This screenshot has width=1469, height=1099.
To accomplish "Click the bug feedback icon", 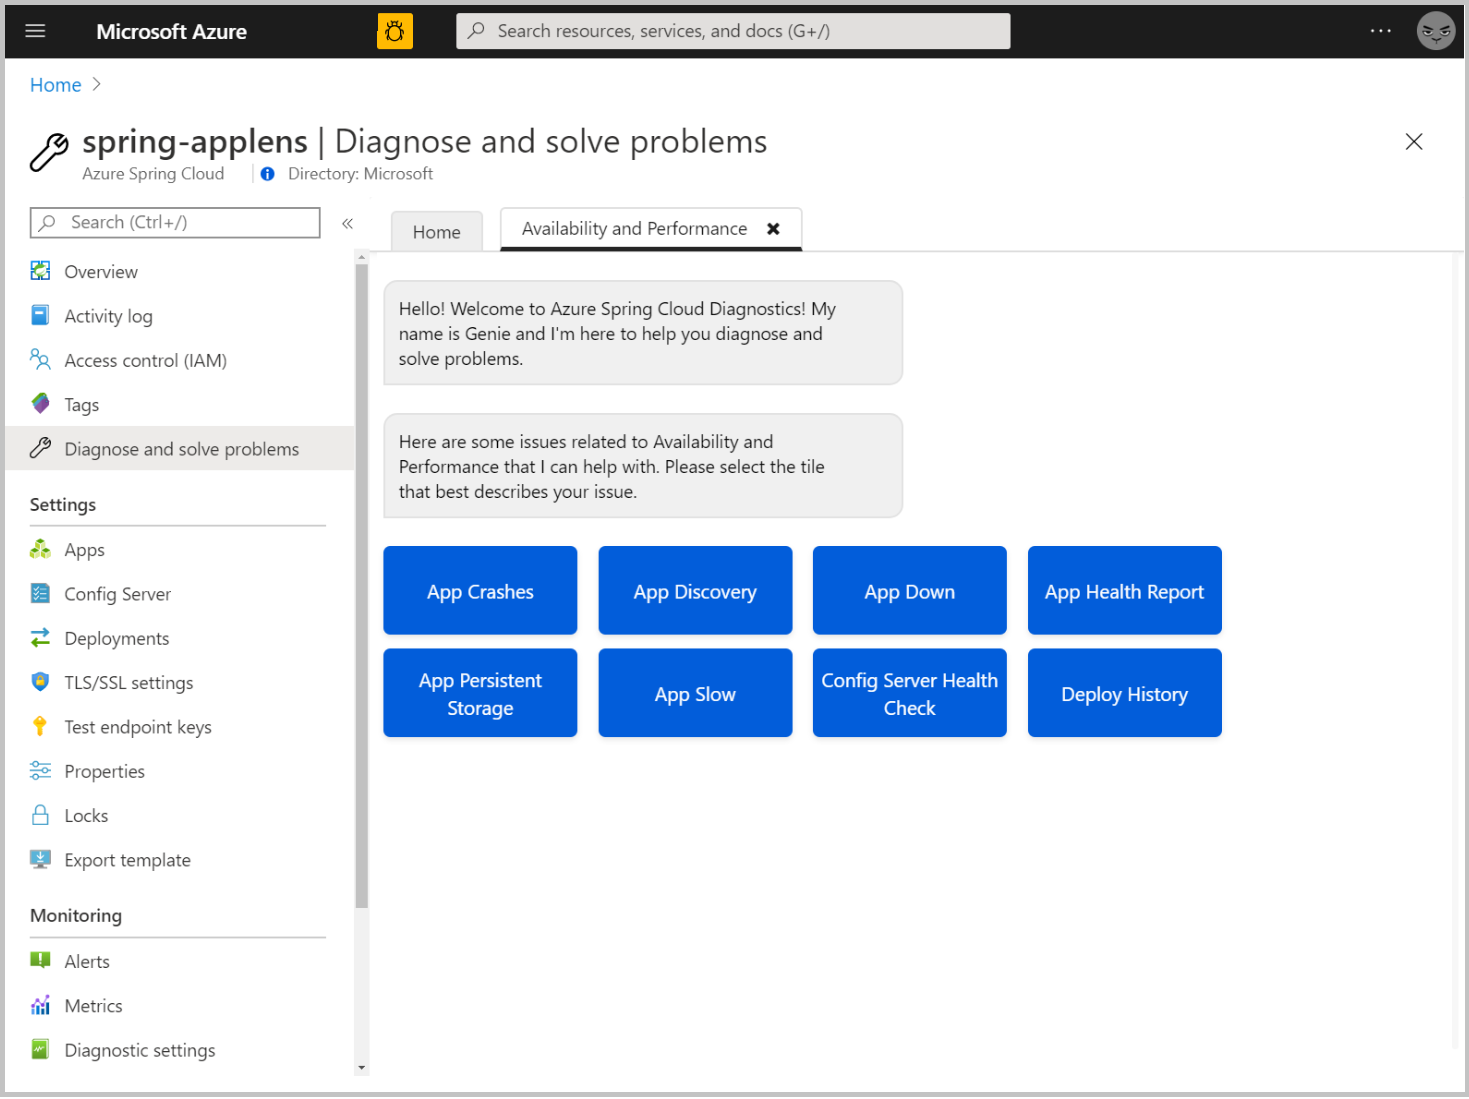I will point(395,31).
